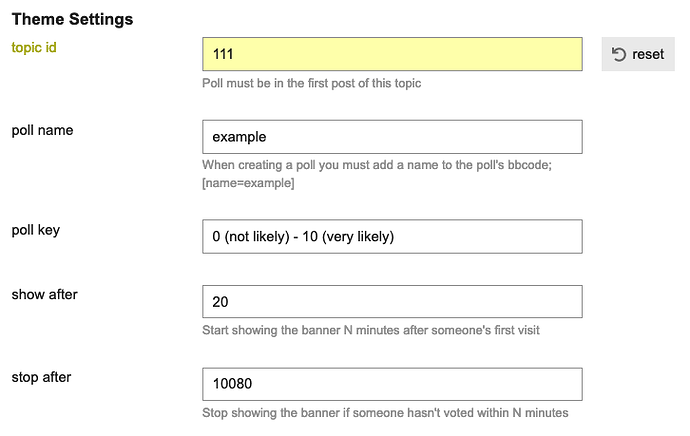The width and height of the screenshot is (690, 436).
Task: Click the poll name setting label
Action: pos(42,131)
